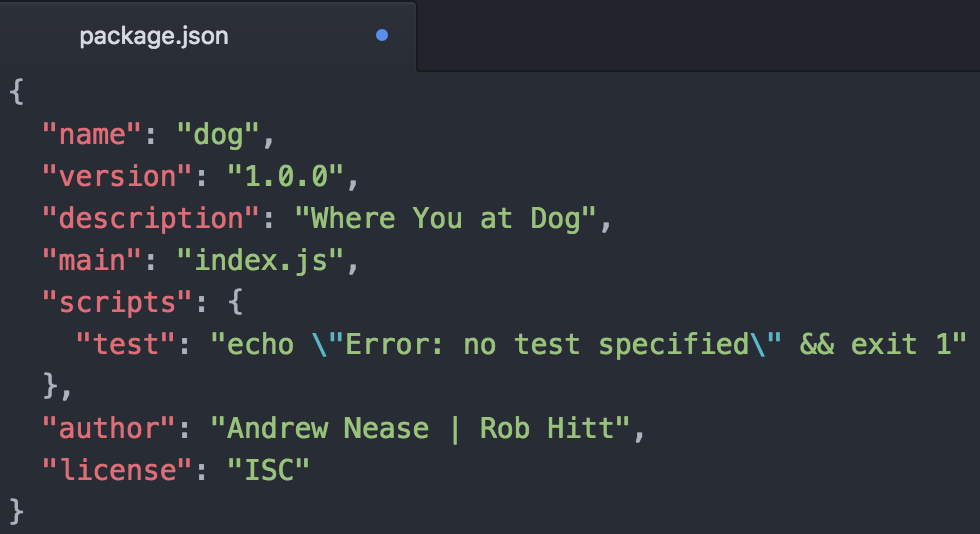Click the scripts object opening brace
Image resolution: width=980 pixels, height=534 pixels.
point(235,302)
